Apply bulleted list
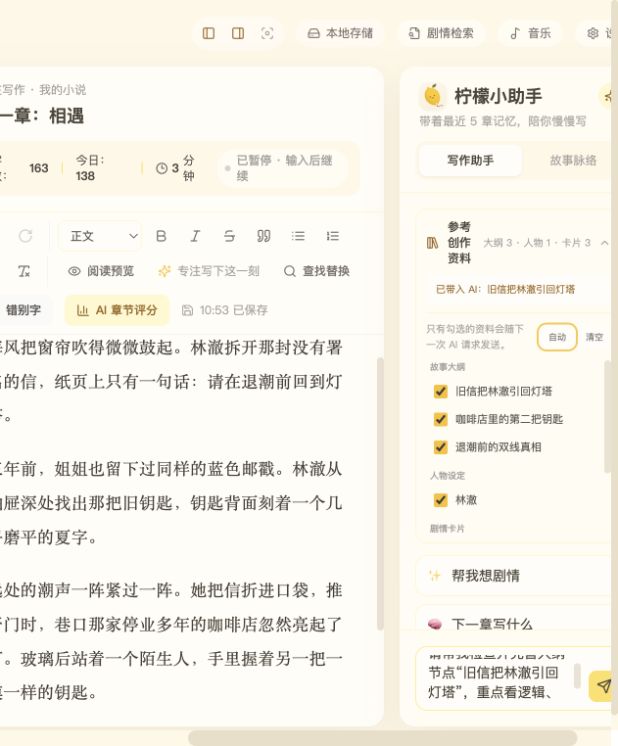The width and height of the screenshot is (618, 746). (x=298, y=236)
